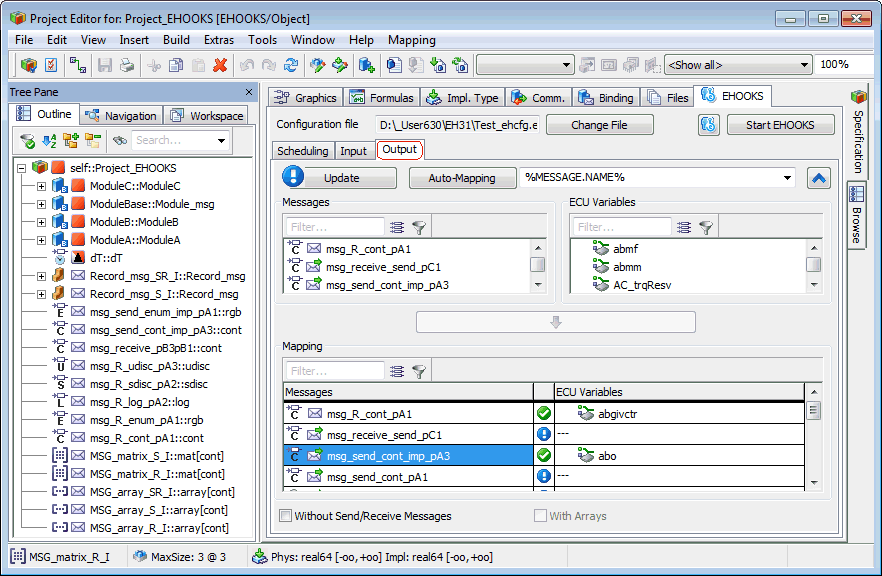Select MSG_matrix_R_I::mat[cont] in the tree
Screen dimensions: 882x576
click(157, 474)
